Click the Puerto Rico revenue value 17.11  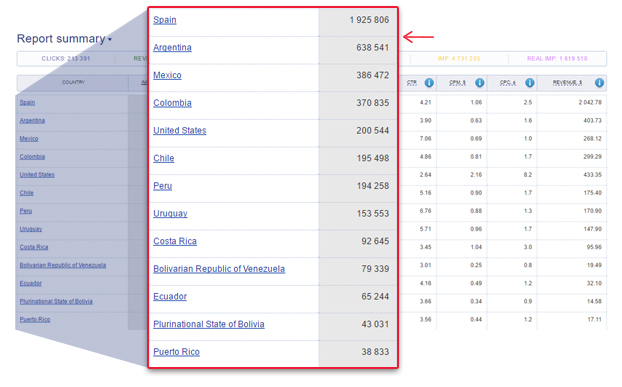pyautogui.click(x=594, y=320)
